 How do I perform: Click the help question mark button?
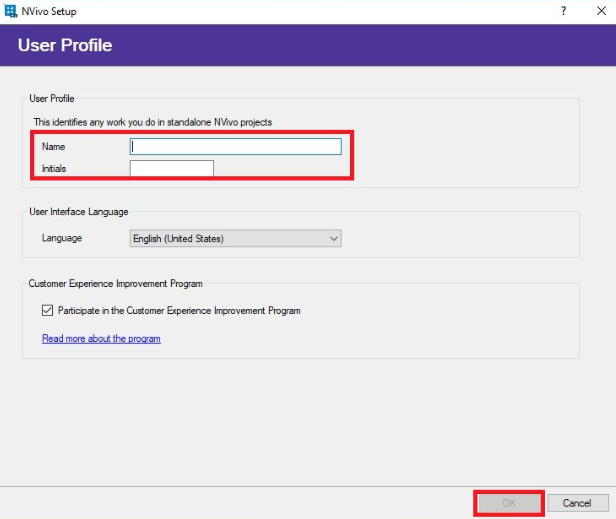564,11
